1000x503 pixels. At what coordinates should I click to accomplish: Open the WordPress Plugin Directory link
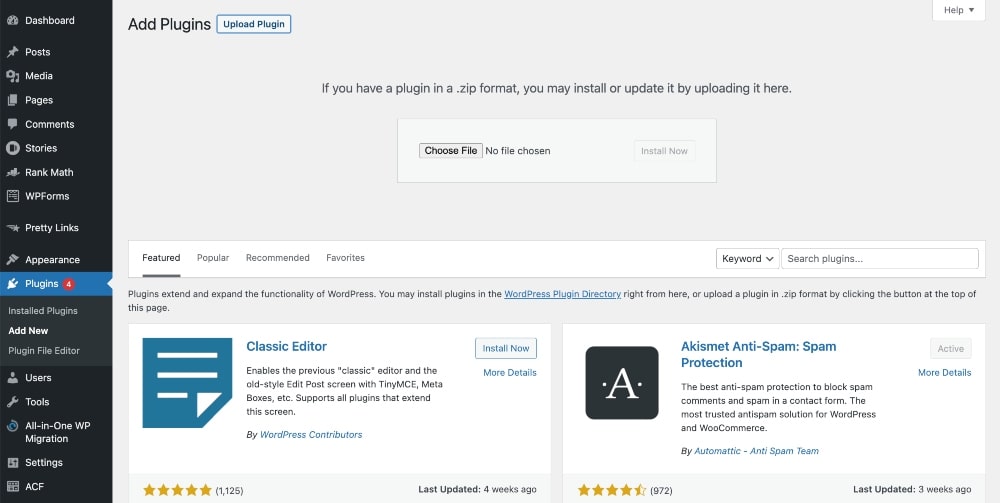click(x=562, y=294)
